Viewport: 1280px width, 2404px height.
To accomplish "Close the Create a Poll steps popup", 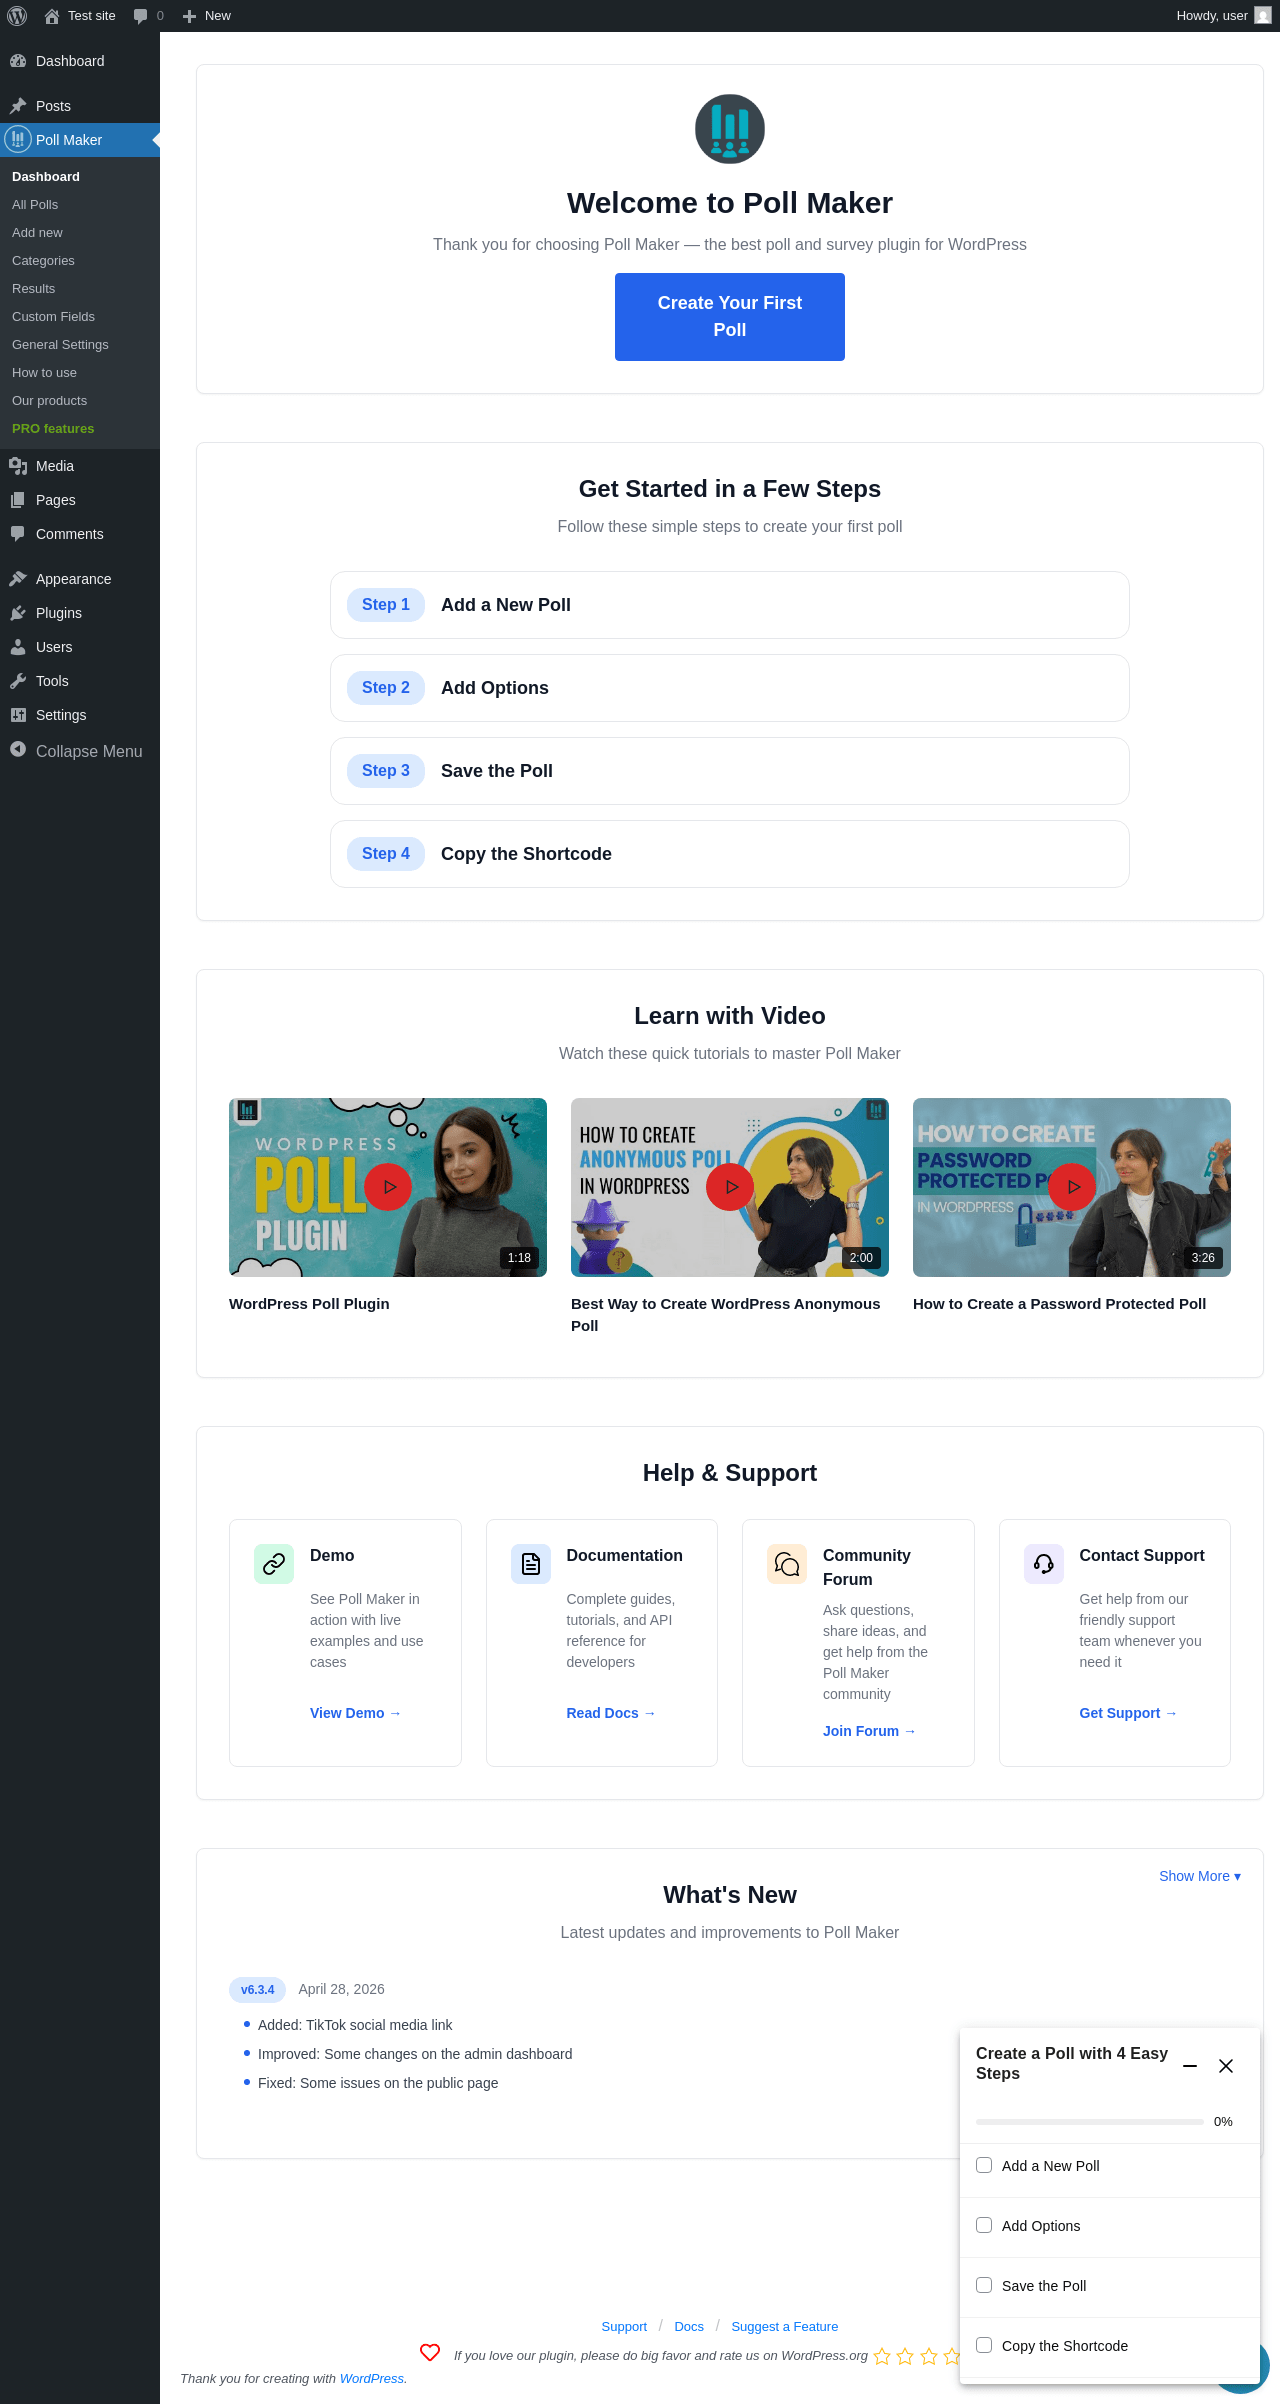I will (1226, 2066).
